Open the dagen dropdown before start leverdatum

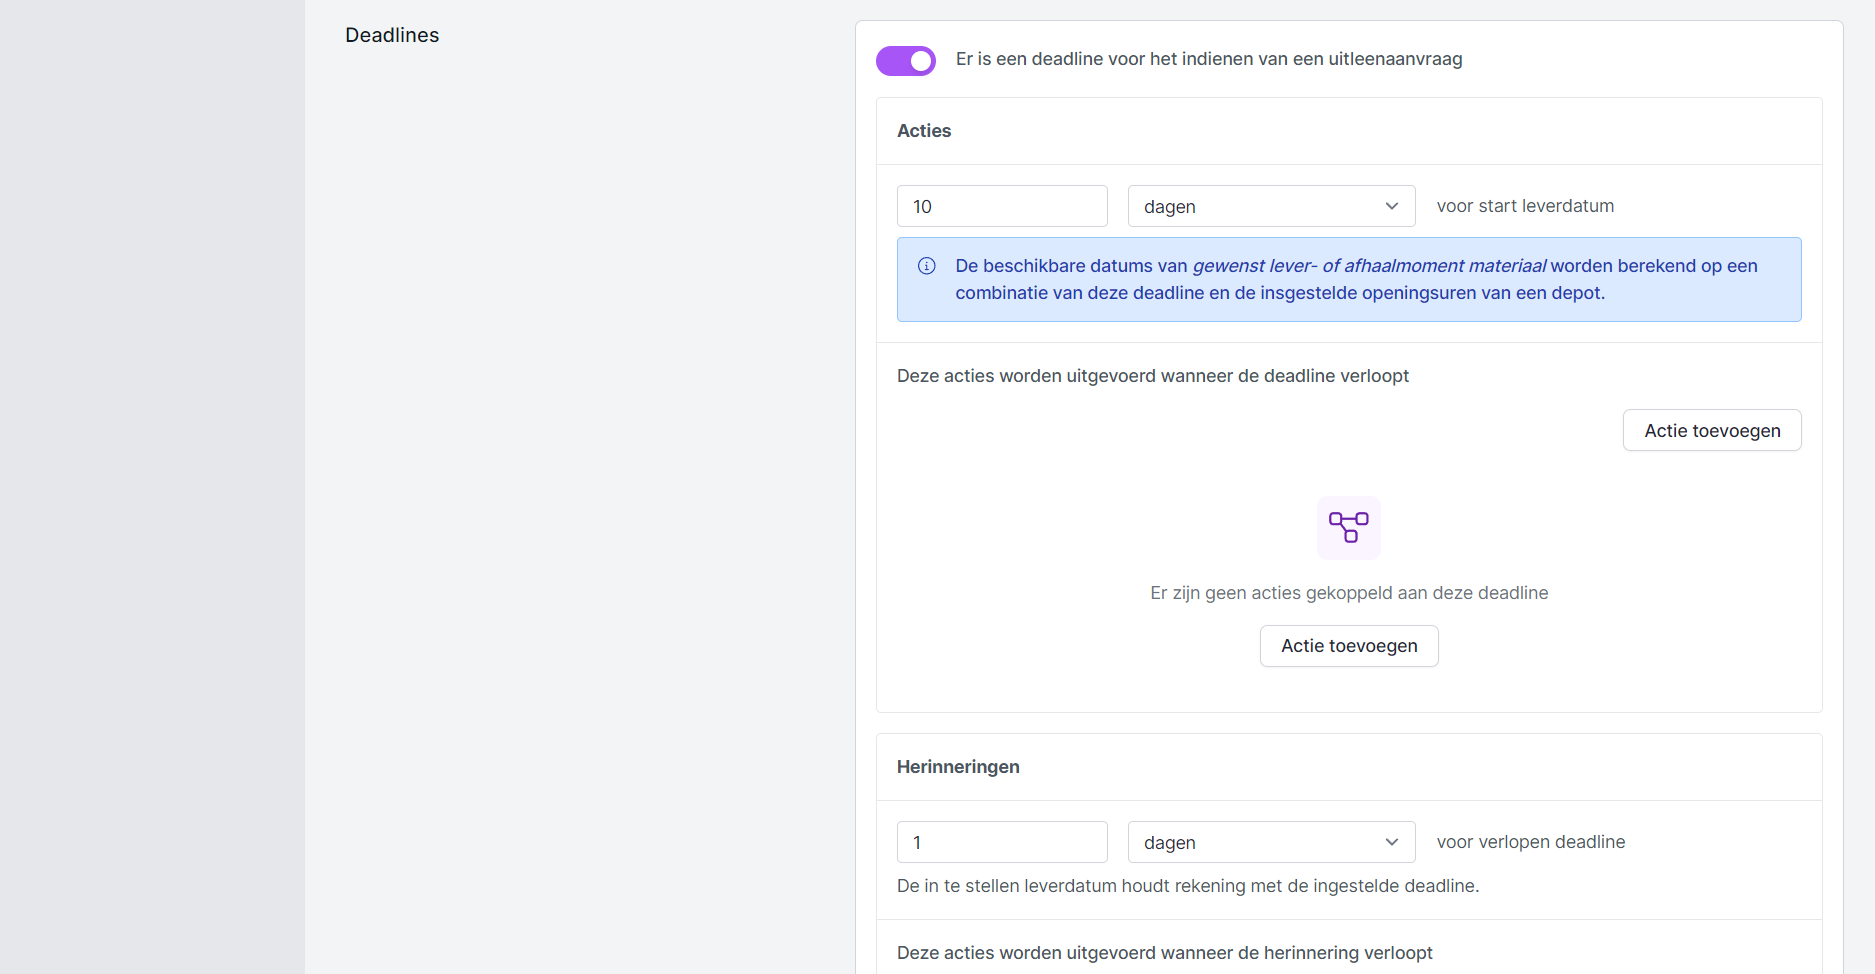click(1270, 206)
